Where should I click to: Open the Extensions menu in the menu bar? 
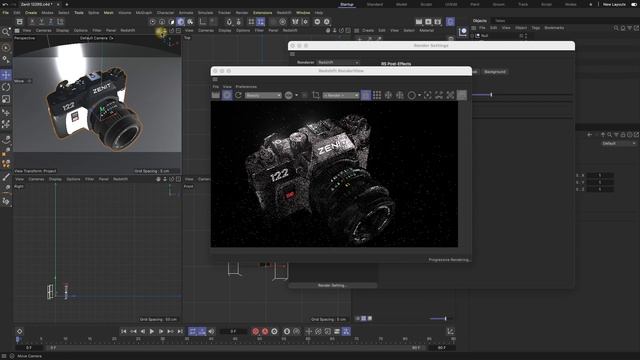point(262,13)
